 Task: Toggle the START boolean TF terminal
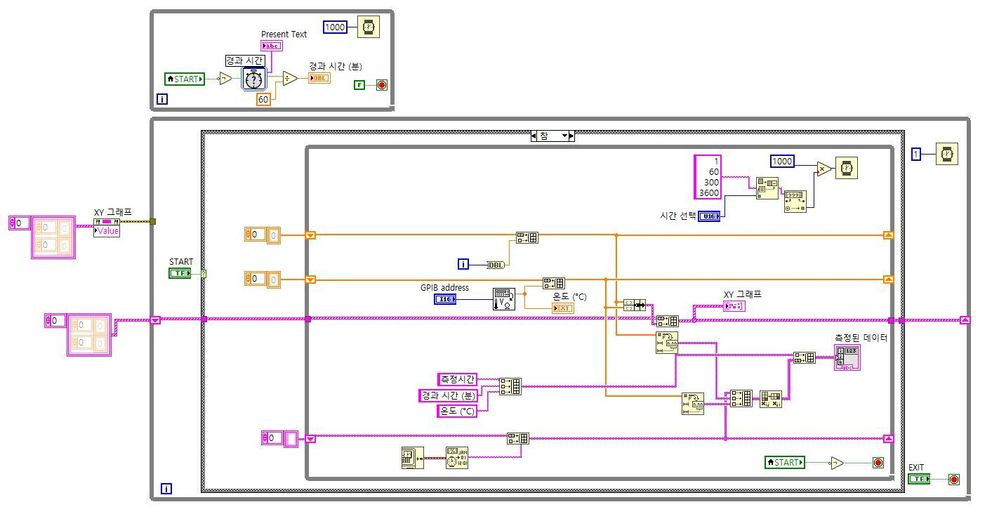179,273
